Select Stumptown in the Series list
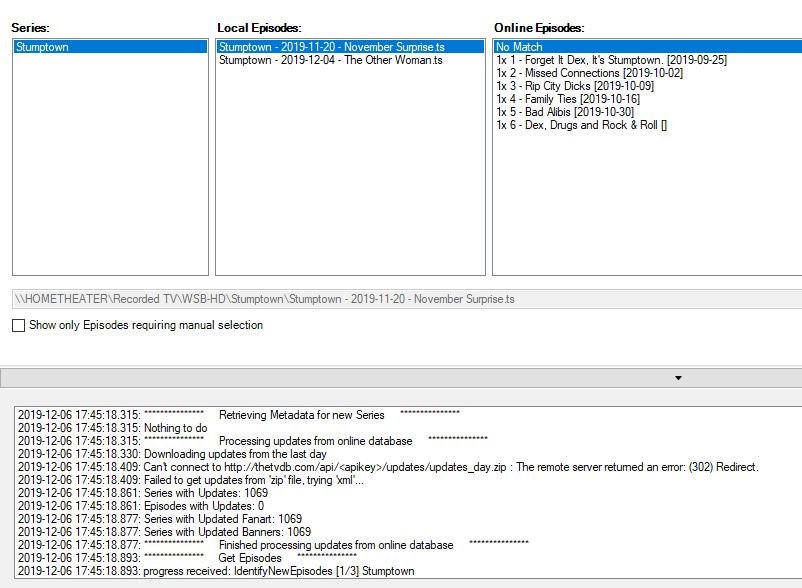 click(43, 47)
